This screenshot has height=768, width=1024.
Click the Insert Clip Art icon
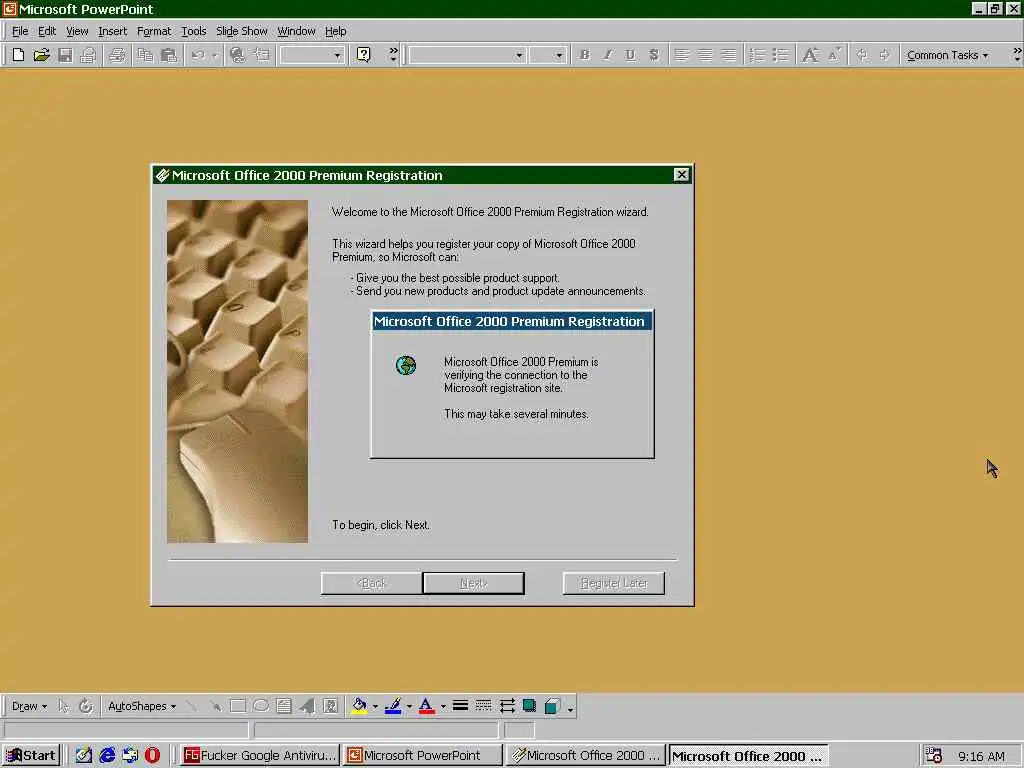click(x=330, y=706)
